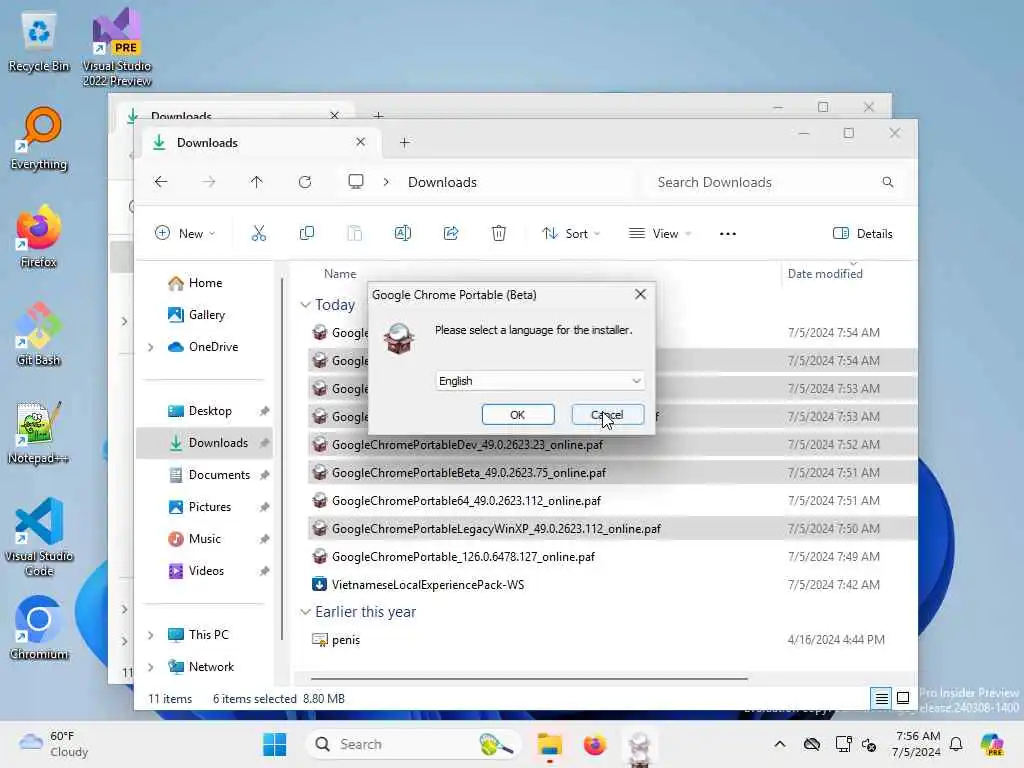Screen dimensions: 1024x768
Task: Click the Delete trash icon in toolbar
Action: (x=499, y=233)
